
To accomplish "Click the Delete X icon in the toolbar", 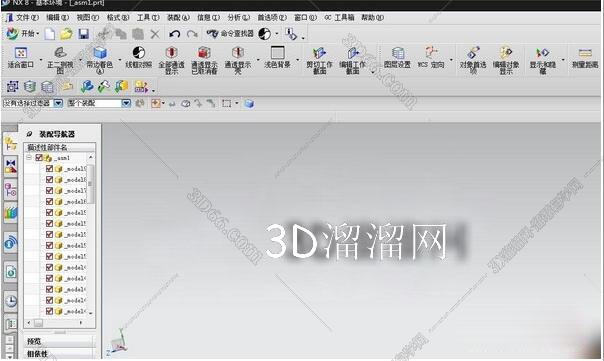I will pyautogui.click(x=155, y=34).
